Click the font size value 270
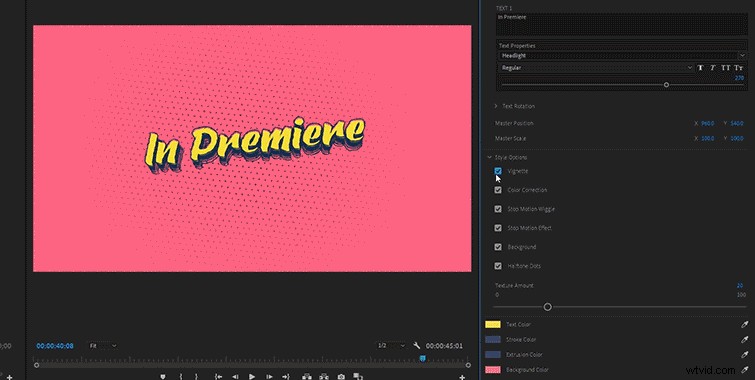Viewport: 755px width, 380px height. coord(739,78)
